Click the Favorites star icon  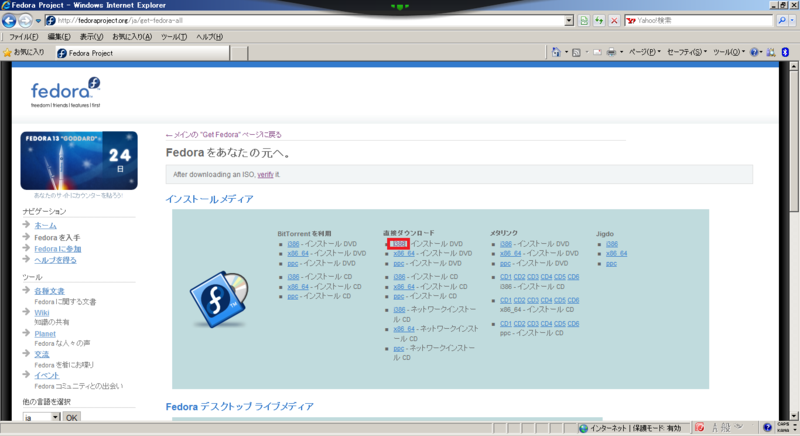(7, 53)
